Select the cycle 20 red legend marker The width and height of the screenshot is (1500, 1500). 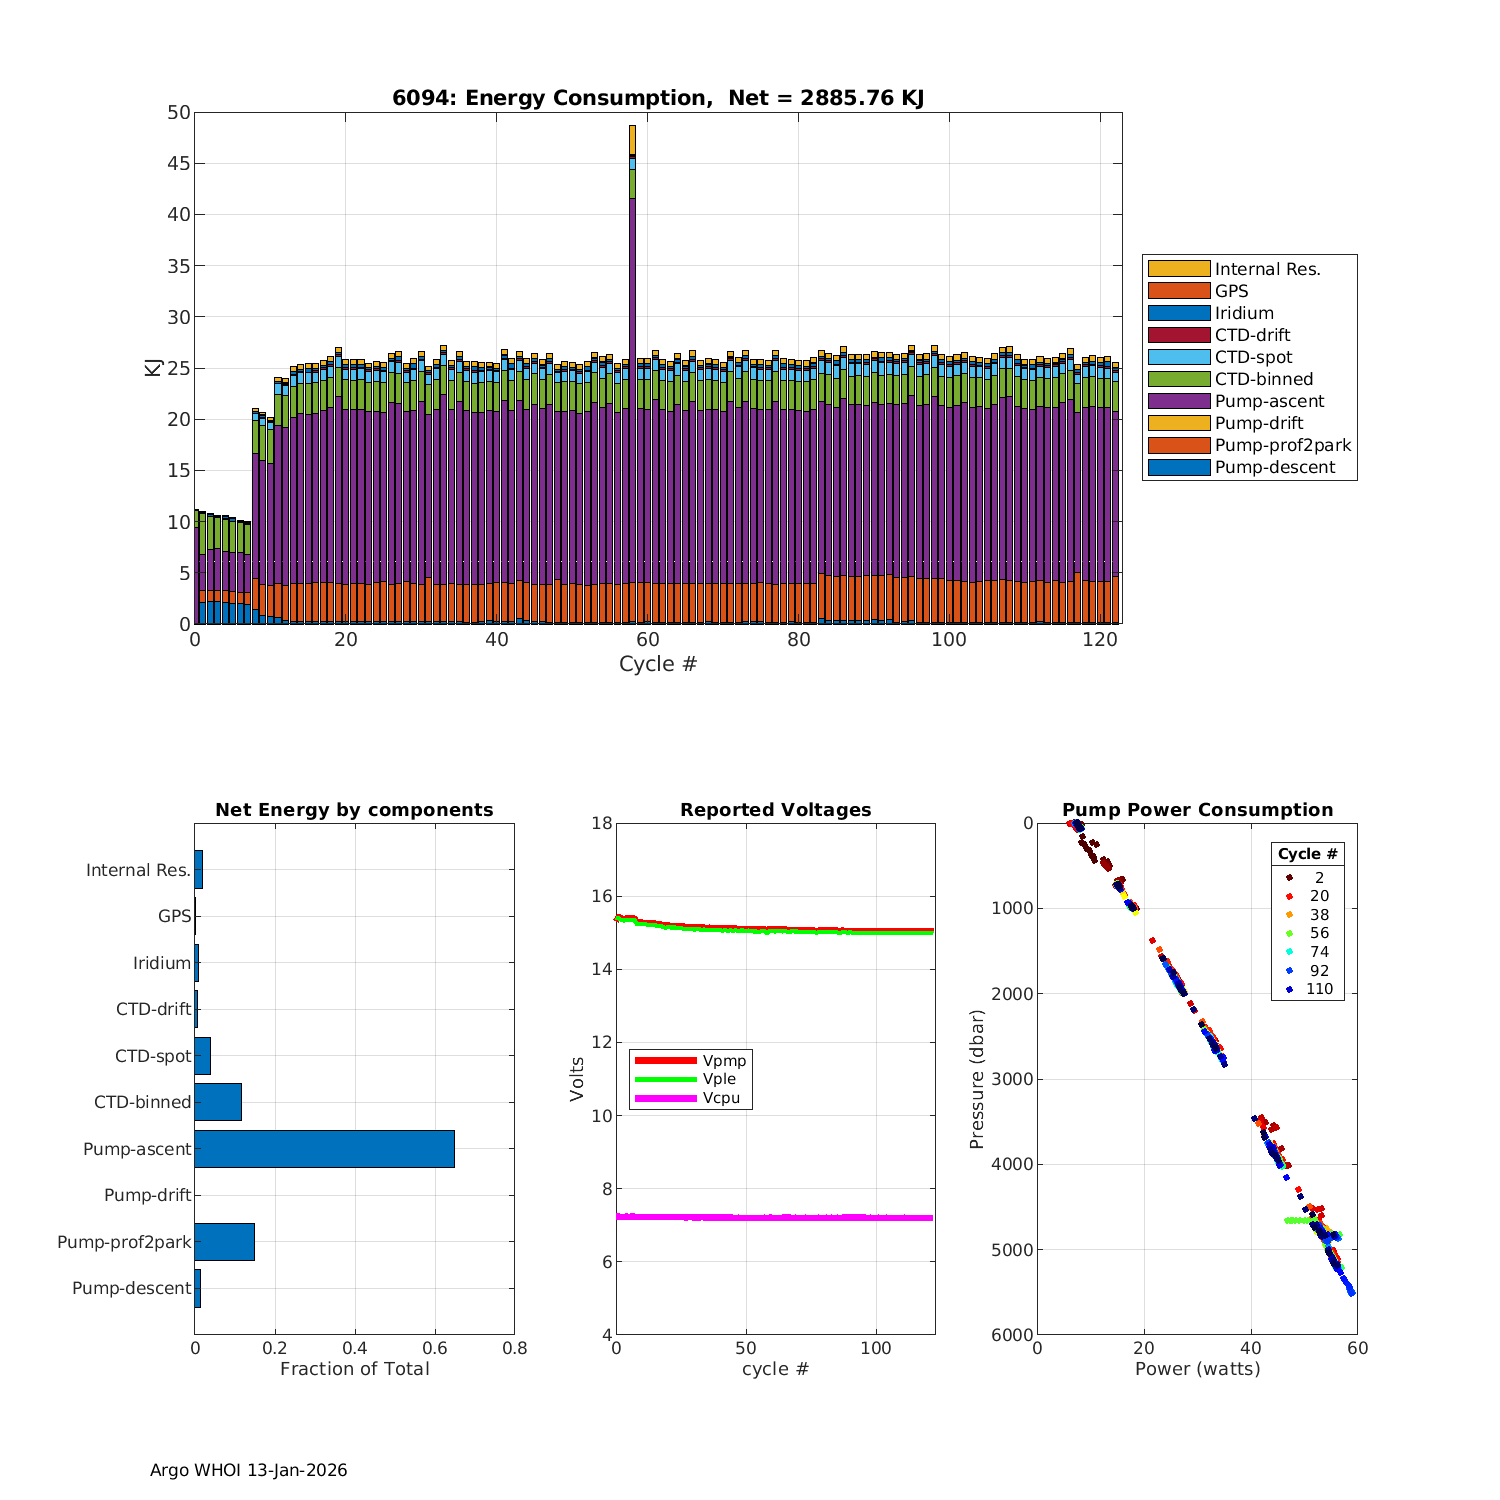(1289, 896)
